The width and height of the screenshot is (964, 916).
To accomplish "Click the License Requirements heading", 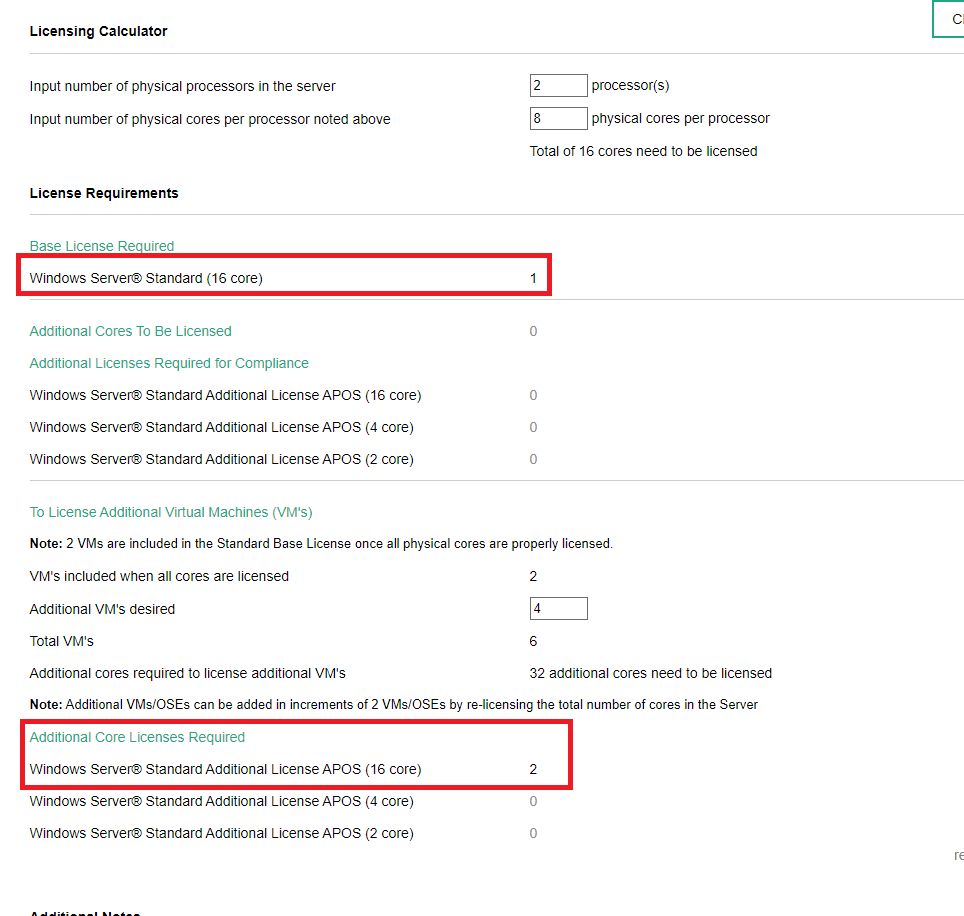I will pyautogui.click(x=104, y=193).
